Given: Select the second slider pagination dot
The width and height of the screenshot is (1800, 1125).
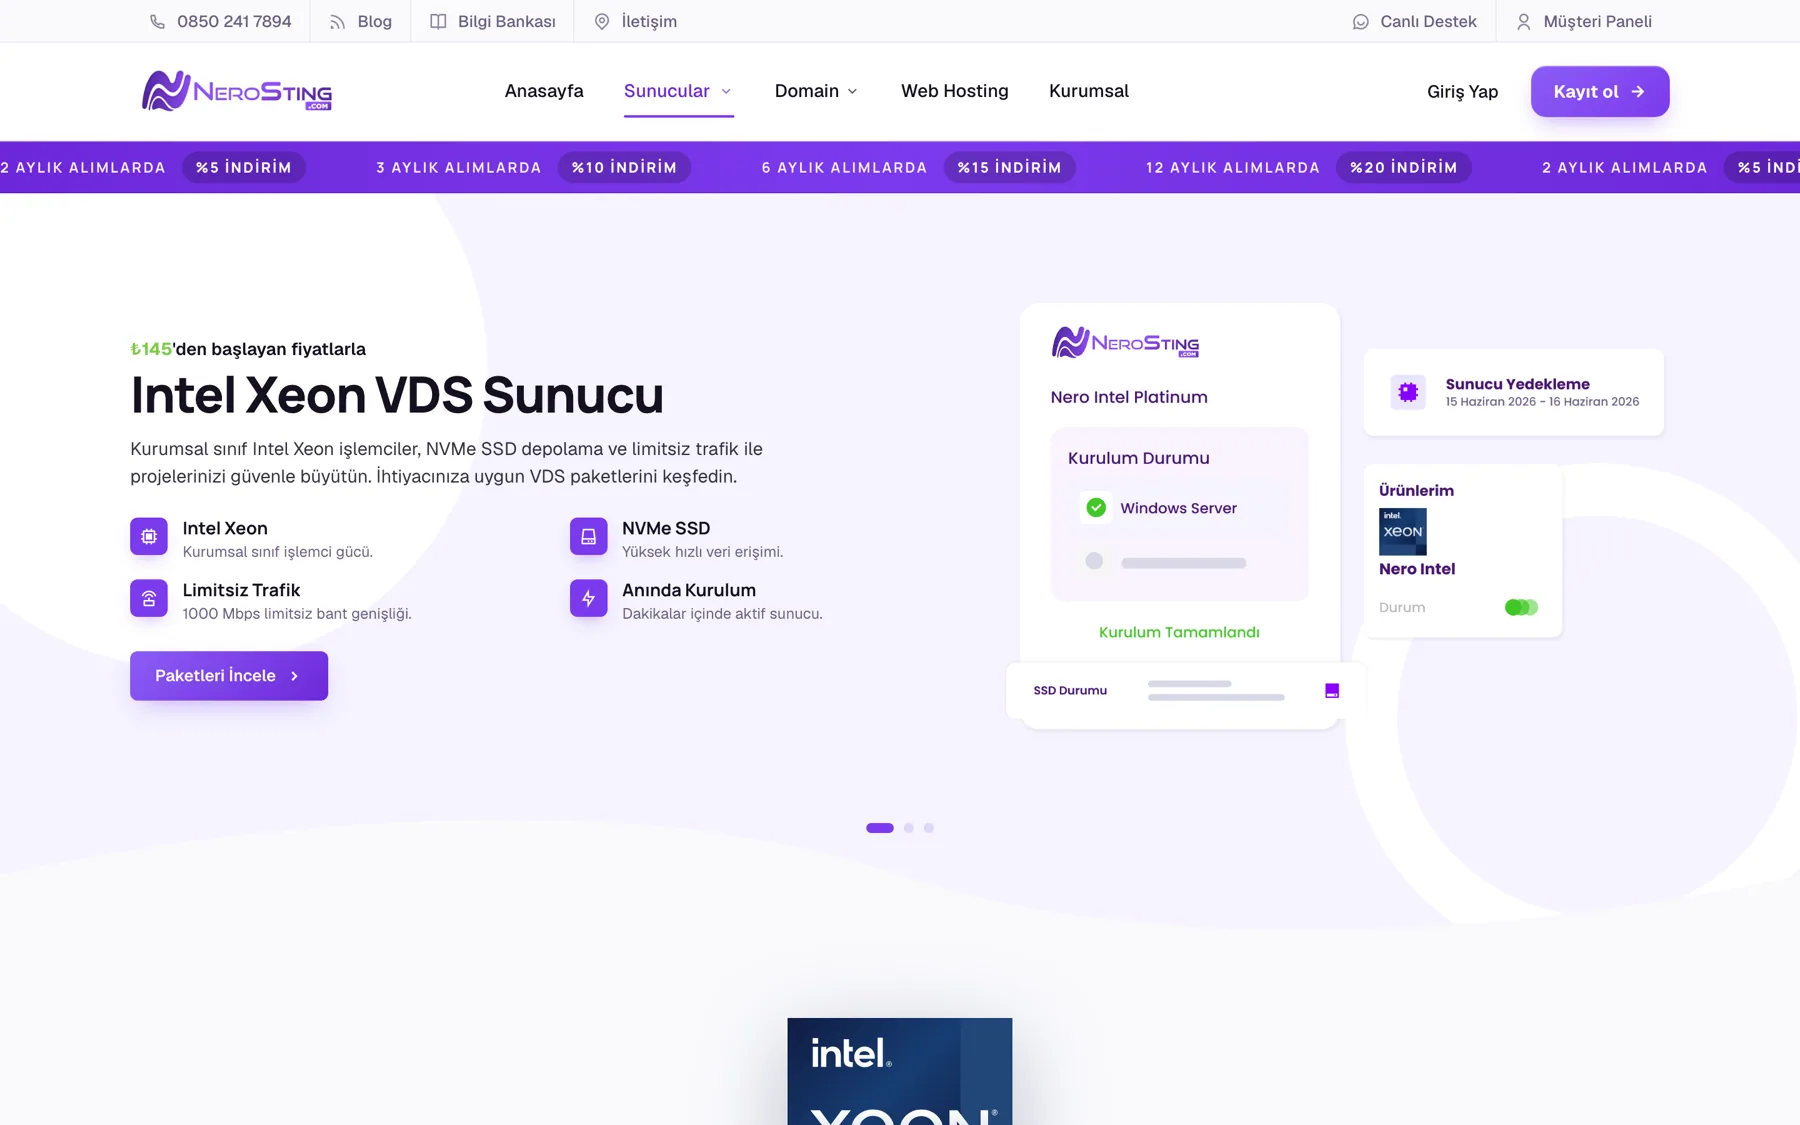Looking at the screenshot, I should tap(909, 828).
